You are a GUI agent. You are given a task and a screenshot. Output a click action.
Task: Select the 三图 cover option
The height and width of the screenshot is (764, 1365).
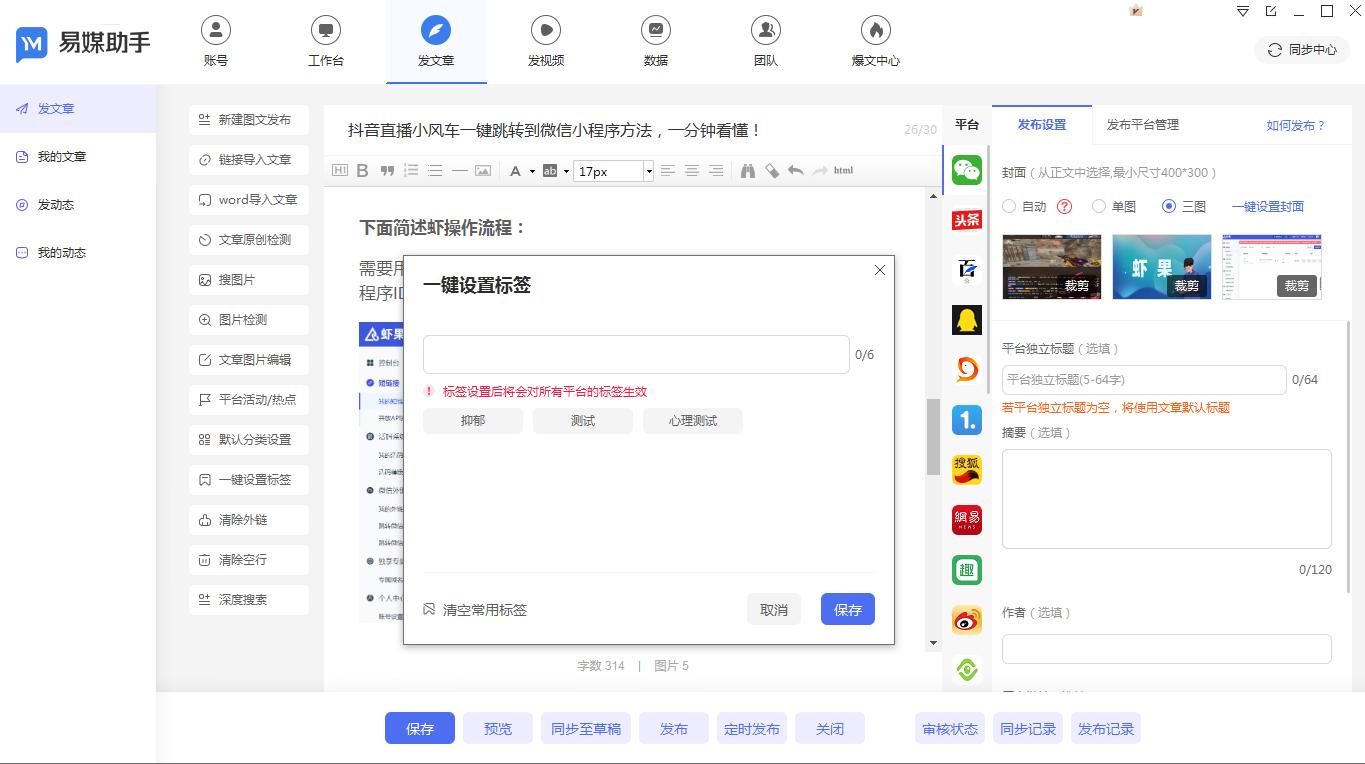(1168, 206)
